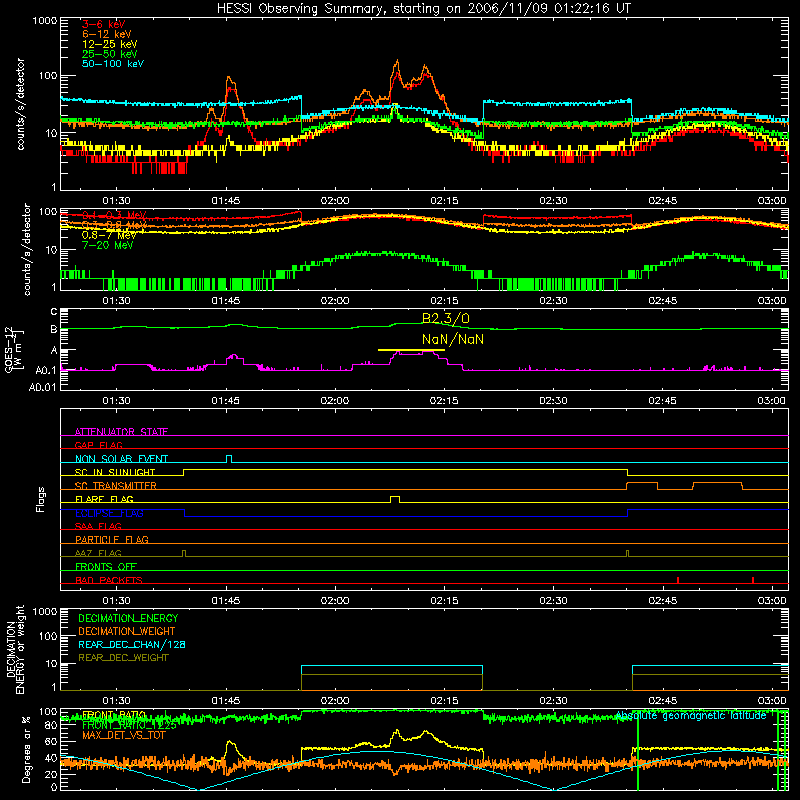Screen dimensions: 800x800
Task: Click the first SC_TRANSMITTER raised segment after 02:40
Action: (642, 485)
